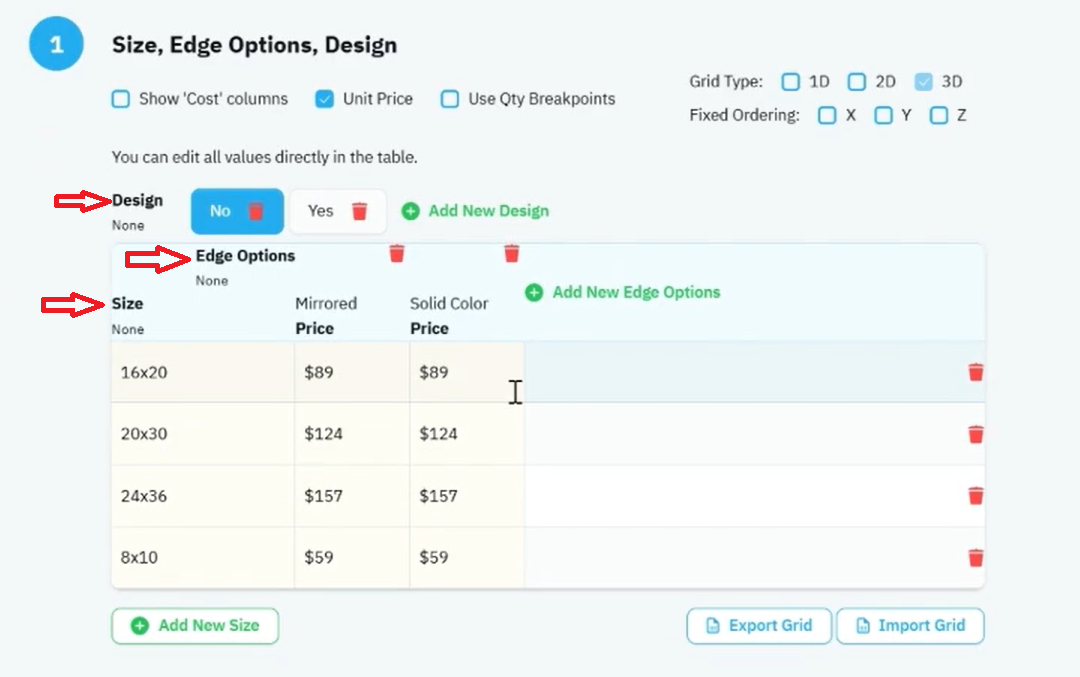Screen dimensions: 1080x677
Task: Delete the 24x36 size row
Action: point(975,495)
